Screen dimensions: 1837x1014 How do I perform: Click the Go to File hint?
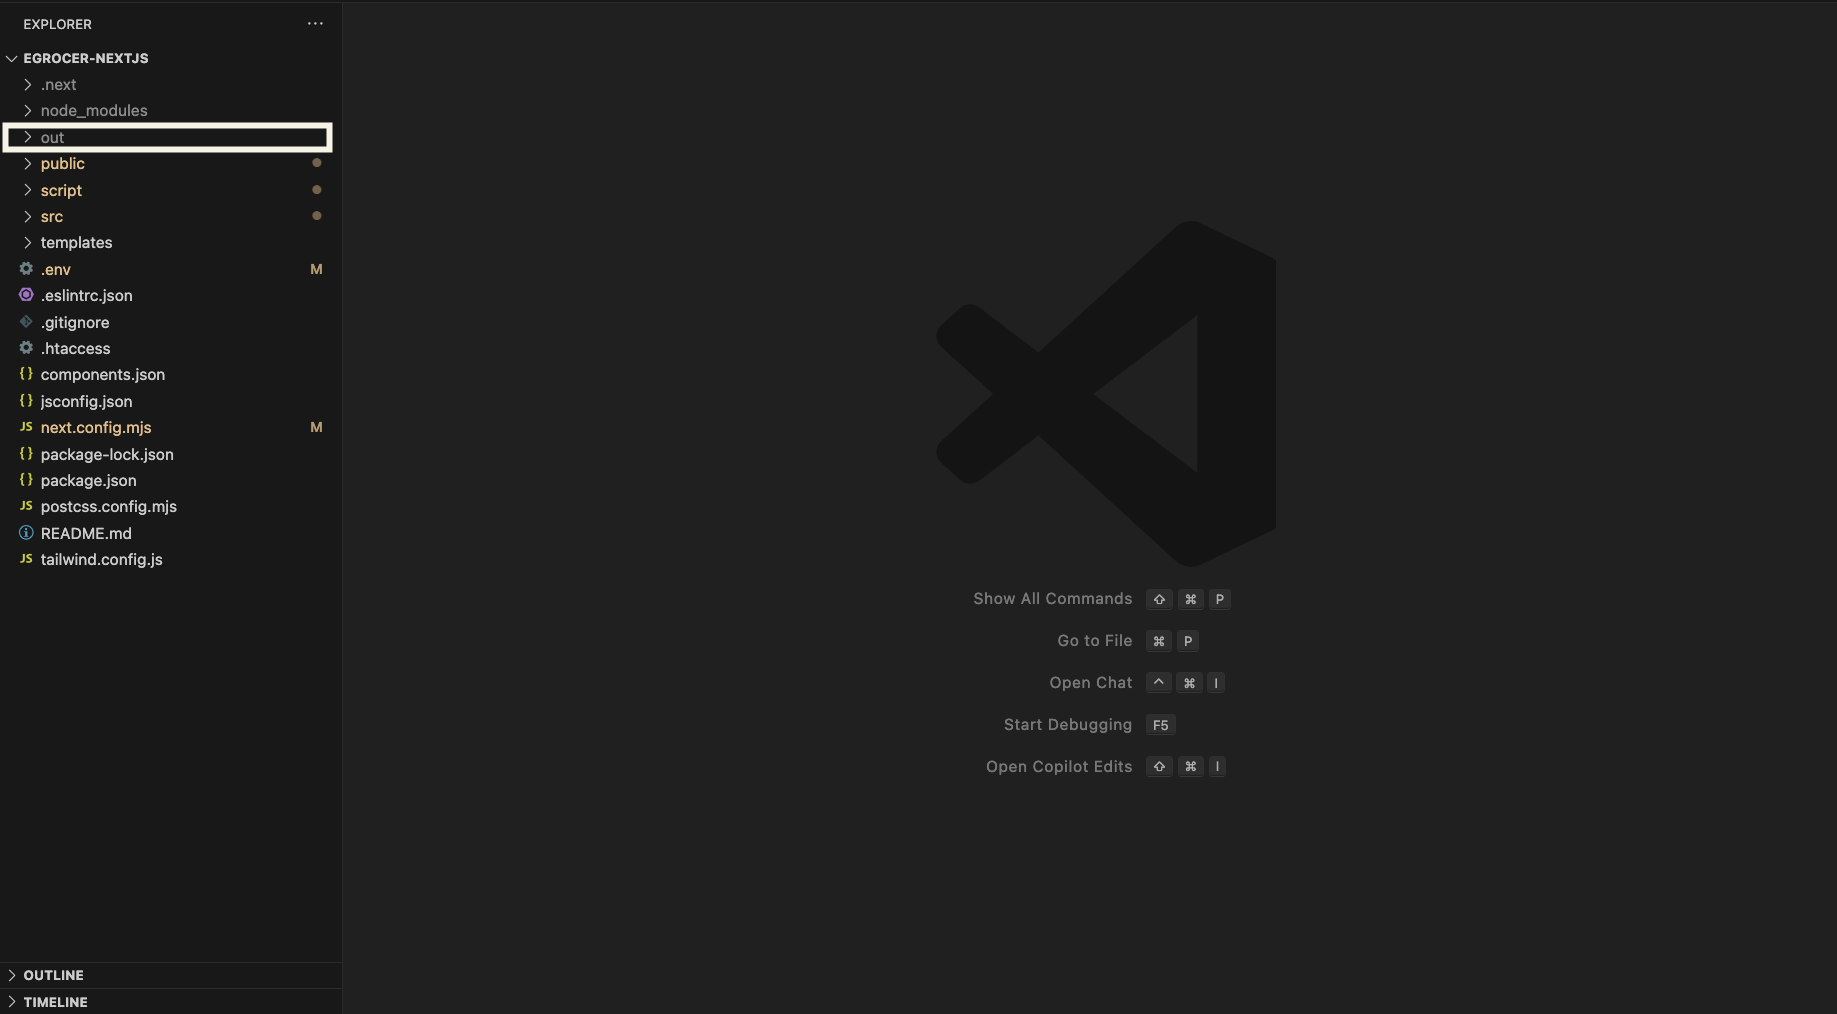tap(1095, 640)
